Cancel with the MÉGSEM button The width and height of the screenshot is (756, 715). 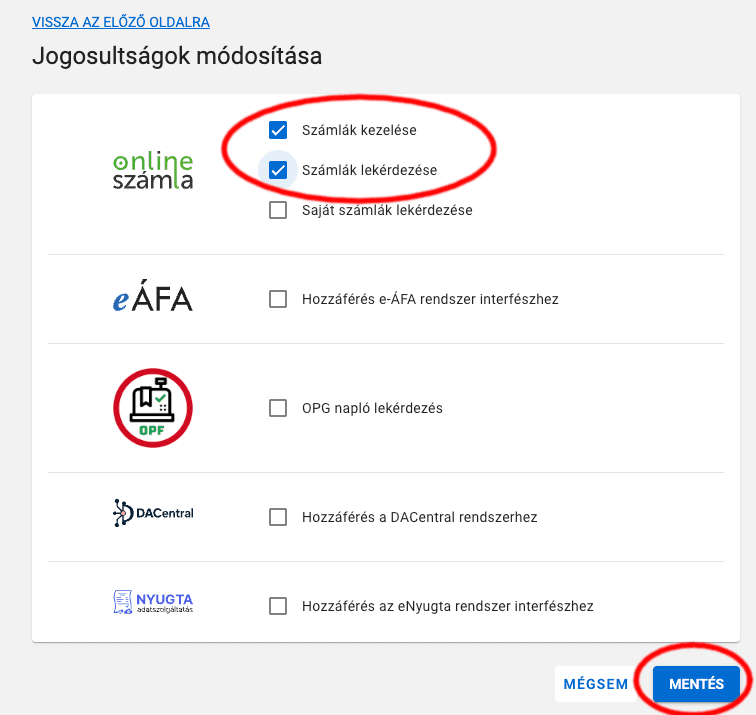click(595, 684)
